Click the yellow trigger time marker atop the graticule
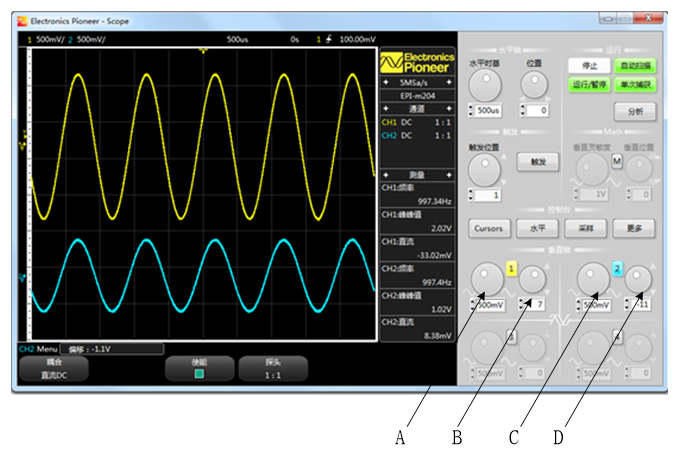Image resolution: width=685 pixels, height=455 pixels. tap(203, 51)
